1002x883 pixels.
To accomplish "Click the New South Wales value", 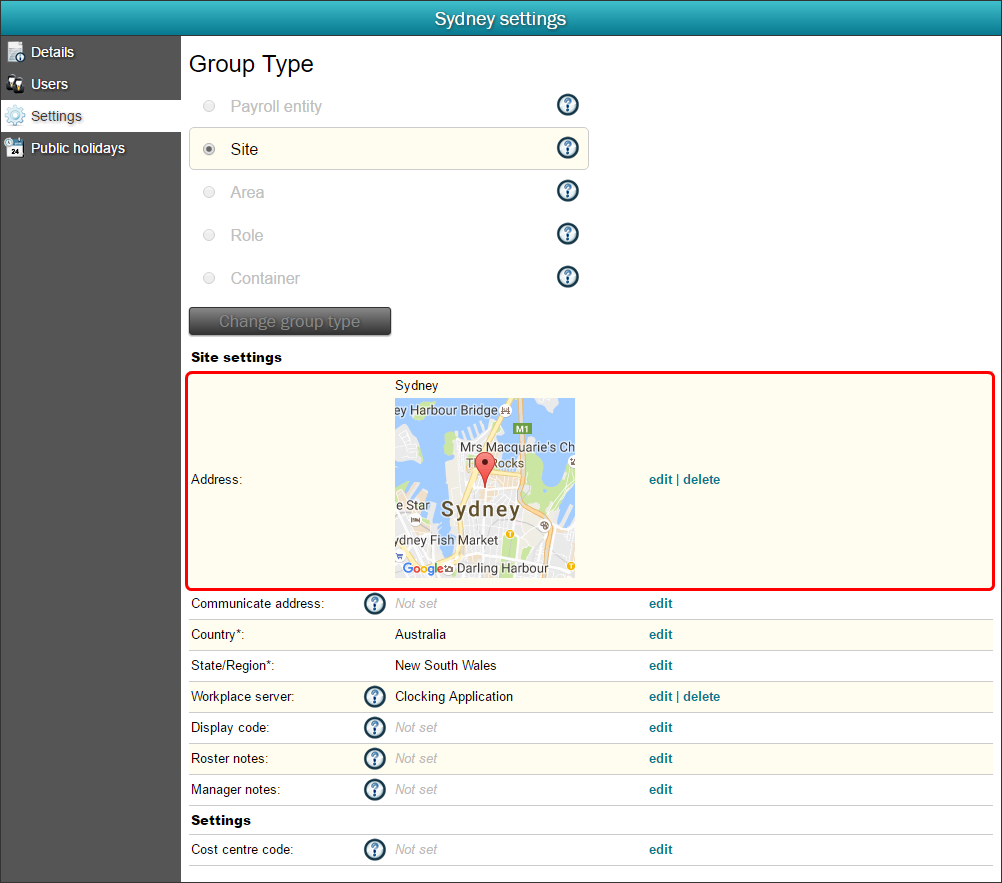I will tap(445, 665).
